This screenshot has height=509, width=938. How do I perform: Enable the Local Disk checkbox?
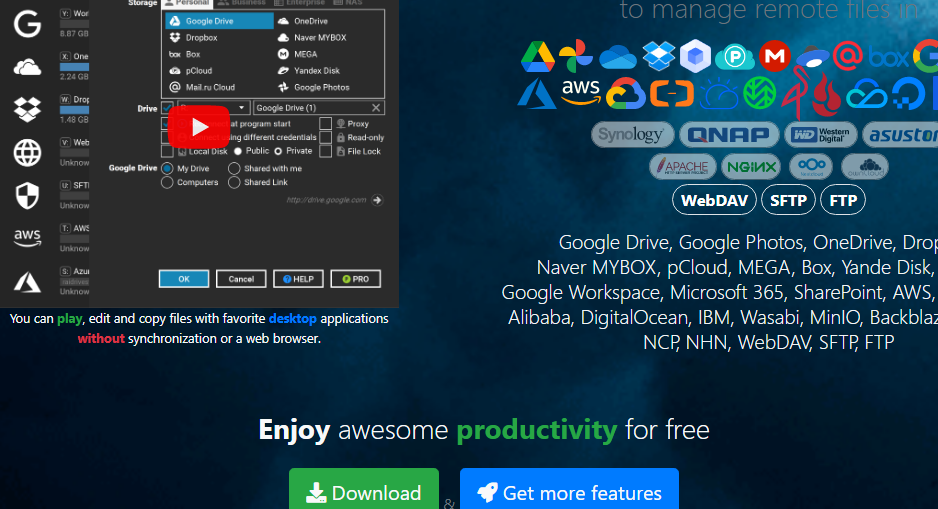167,151
